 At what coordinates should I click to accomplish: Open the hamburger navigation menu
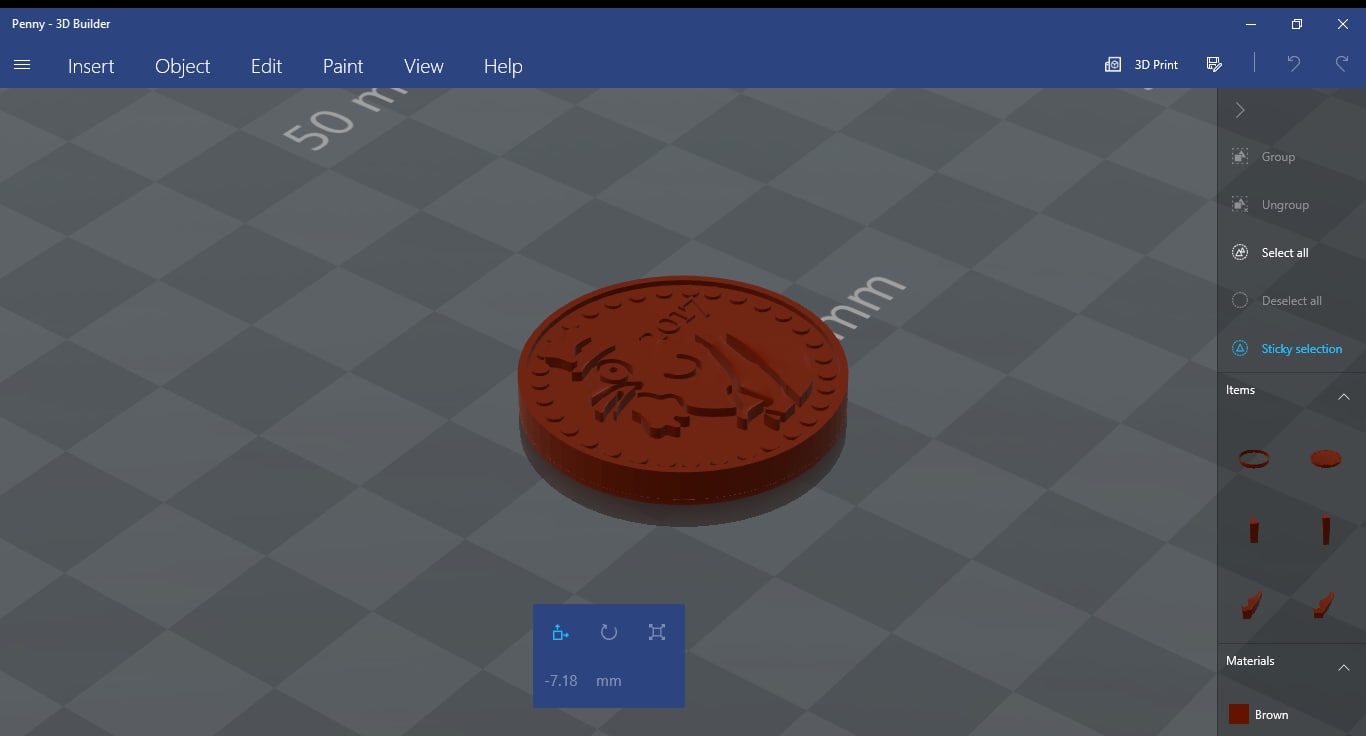coord(22,65)
